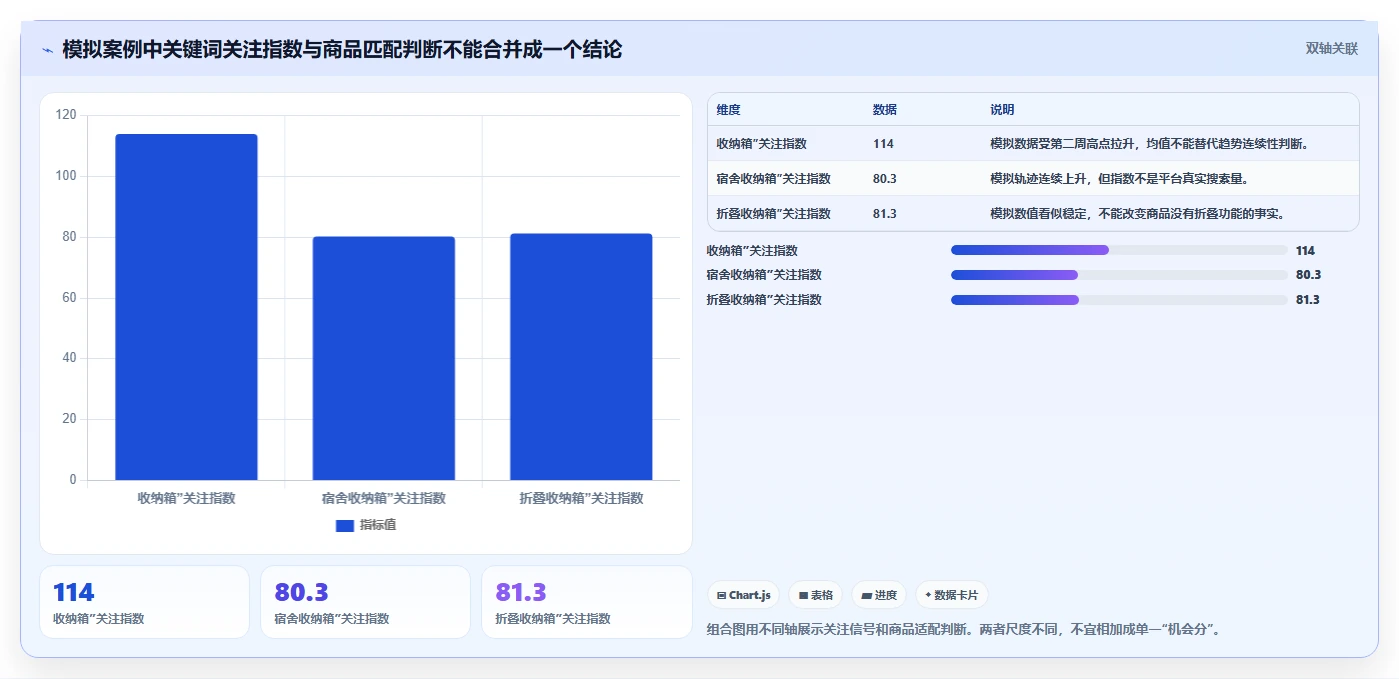This screenshot has height=679, width=1399.
Task: Click x-axis label 宿舍收纳箱"关注指数
Action: (384, 498)
